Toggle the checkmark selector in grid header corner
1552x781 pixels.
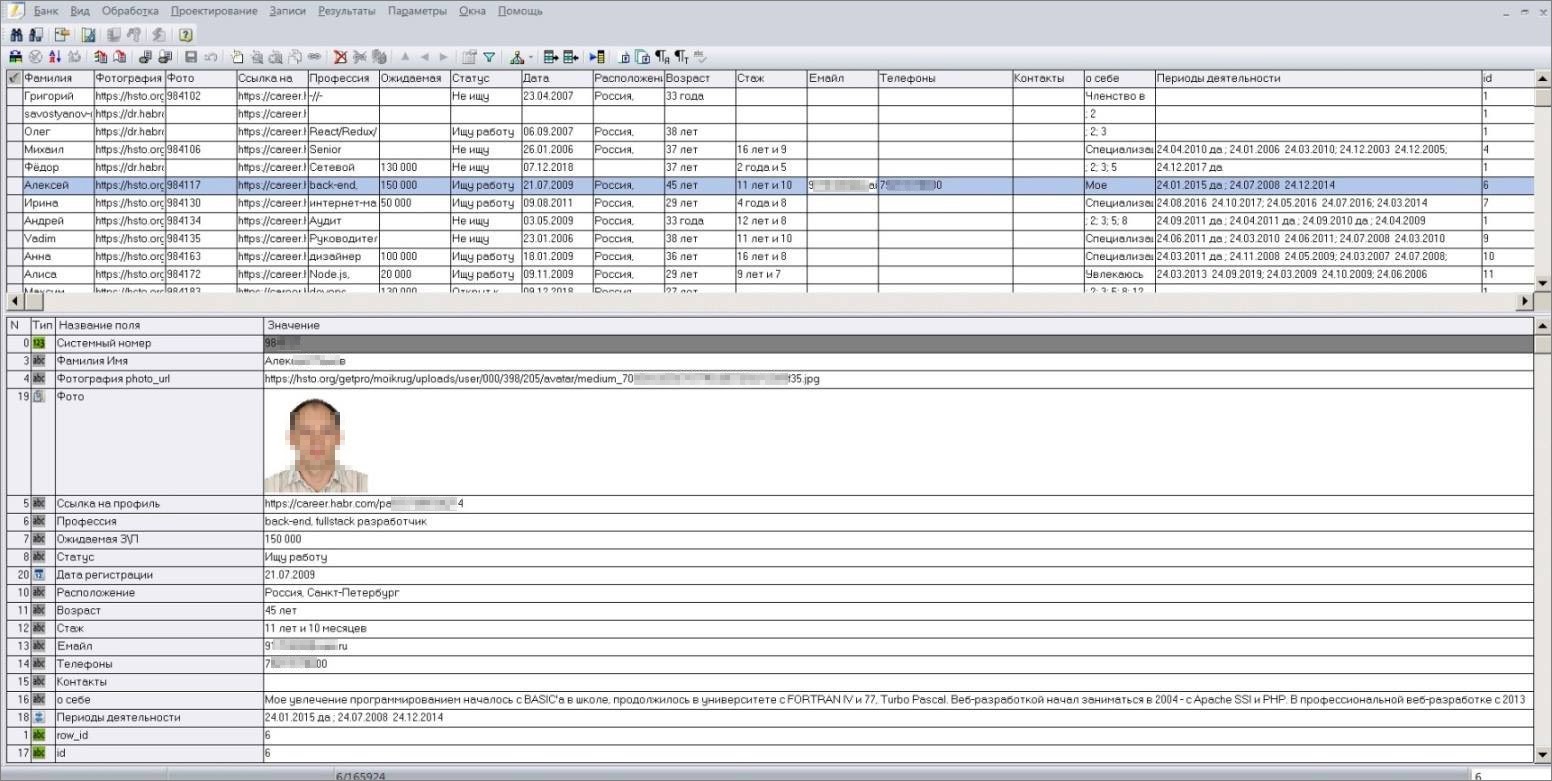coord(13,78)
